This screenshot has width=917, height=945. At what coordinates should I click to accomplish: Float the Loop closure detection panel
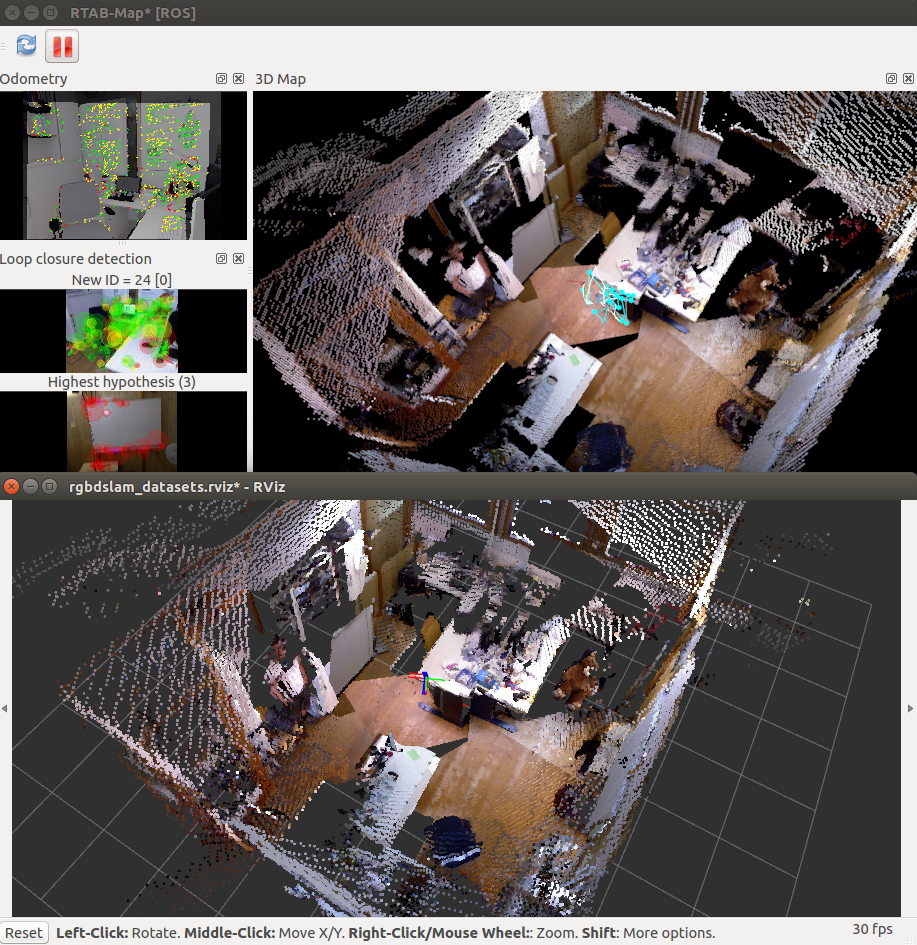(222, 259)
